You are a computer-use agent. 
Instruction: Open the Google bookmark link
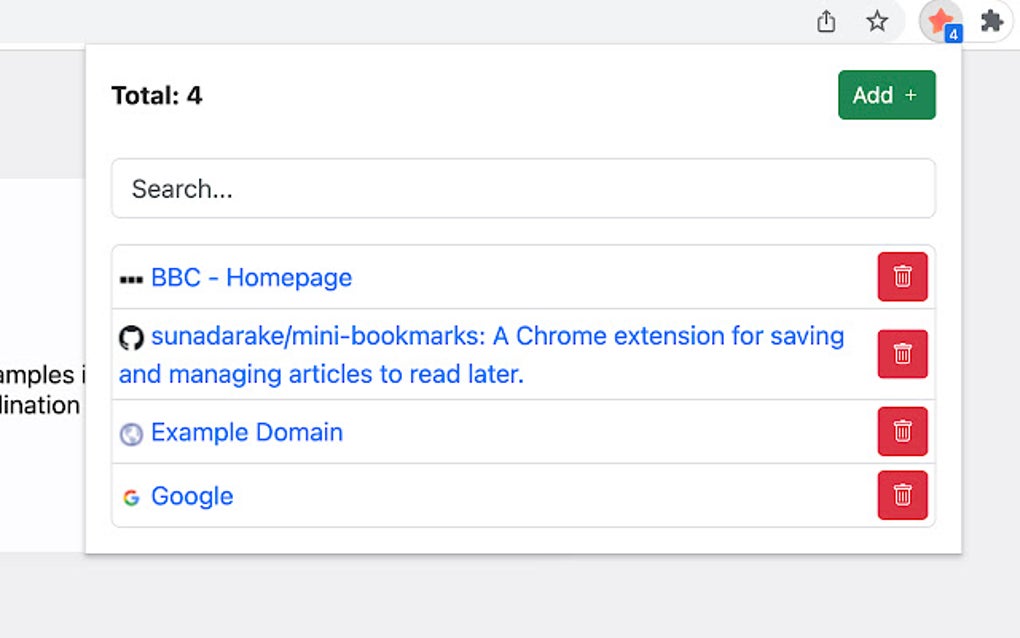(x=192, y=496)
